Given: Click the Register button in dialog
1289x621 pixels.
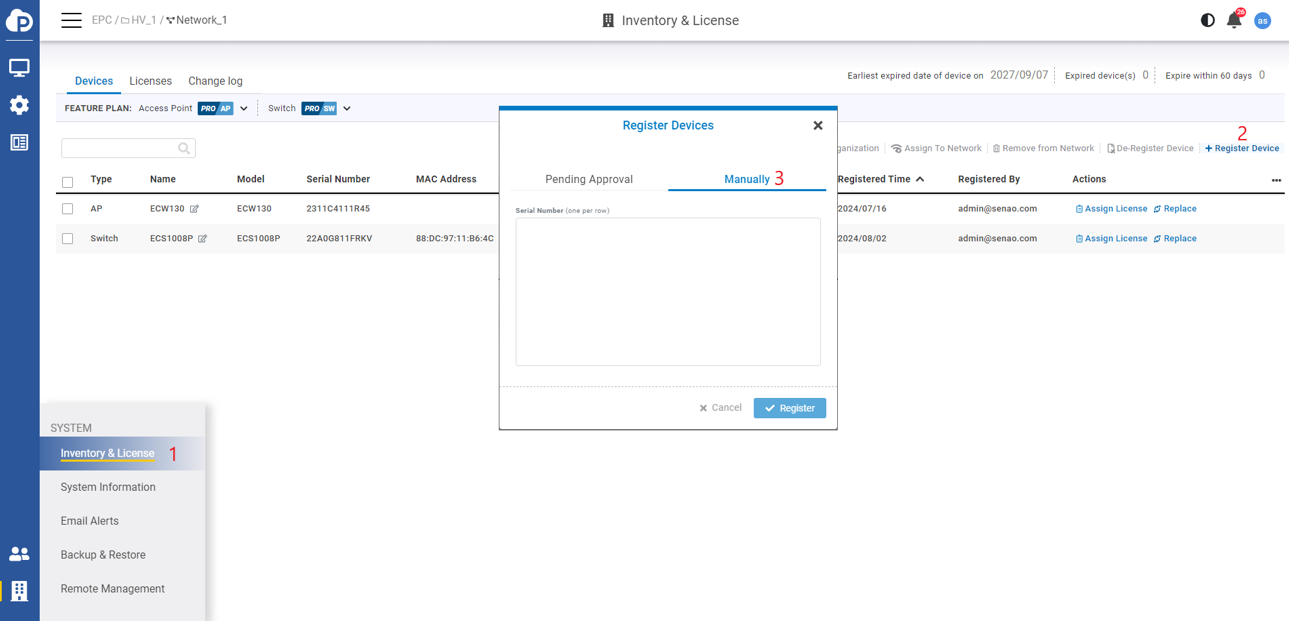Looking at the screenshot, I should click(x=789, y=408).
